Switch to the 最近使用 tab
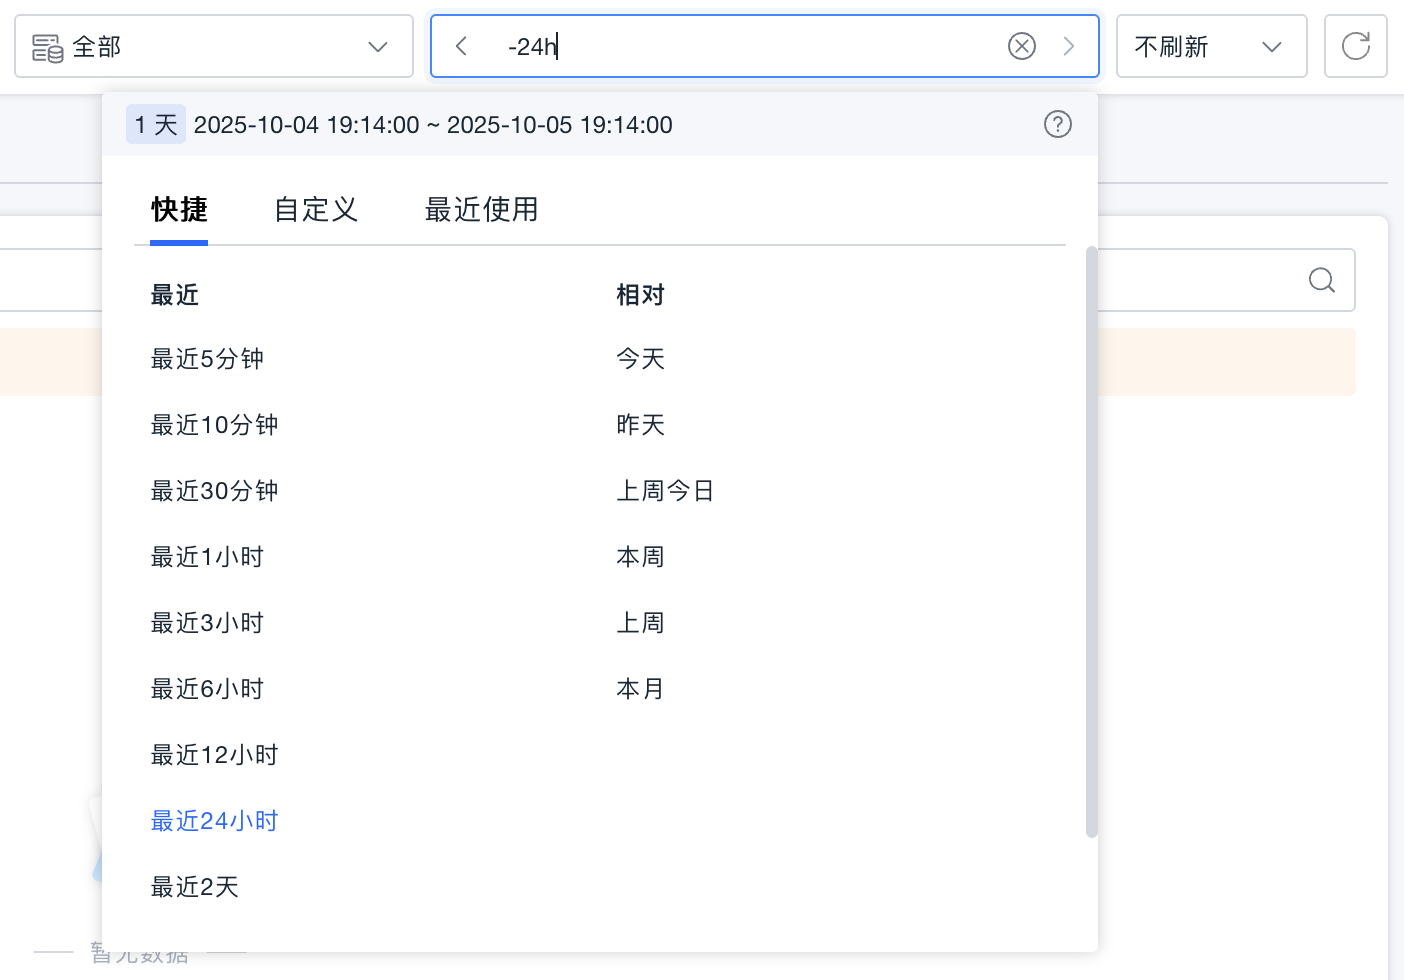The width and height of the screenshot is (1404, 980). pos(481,209)
